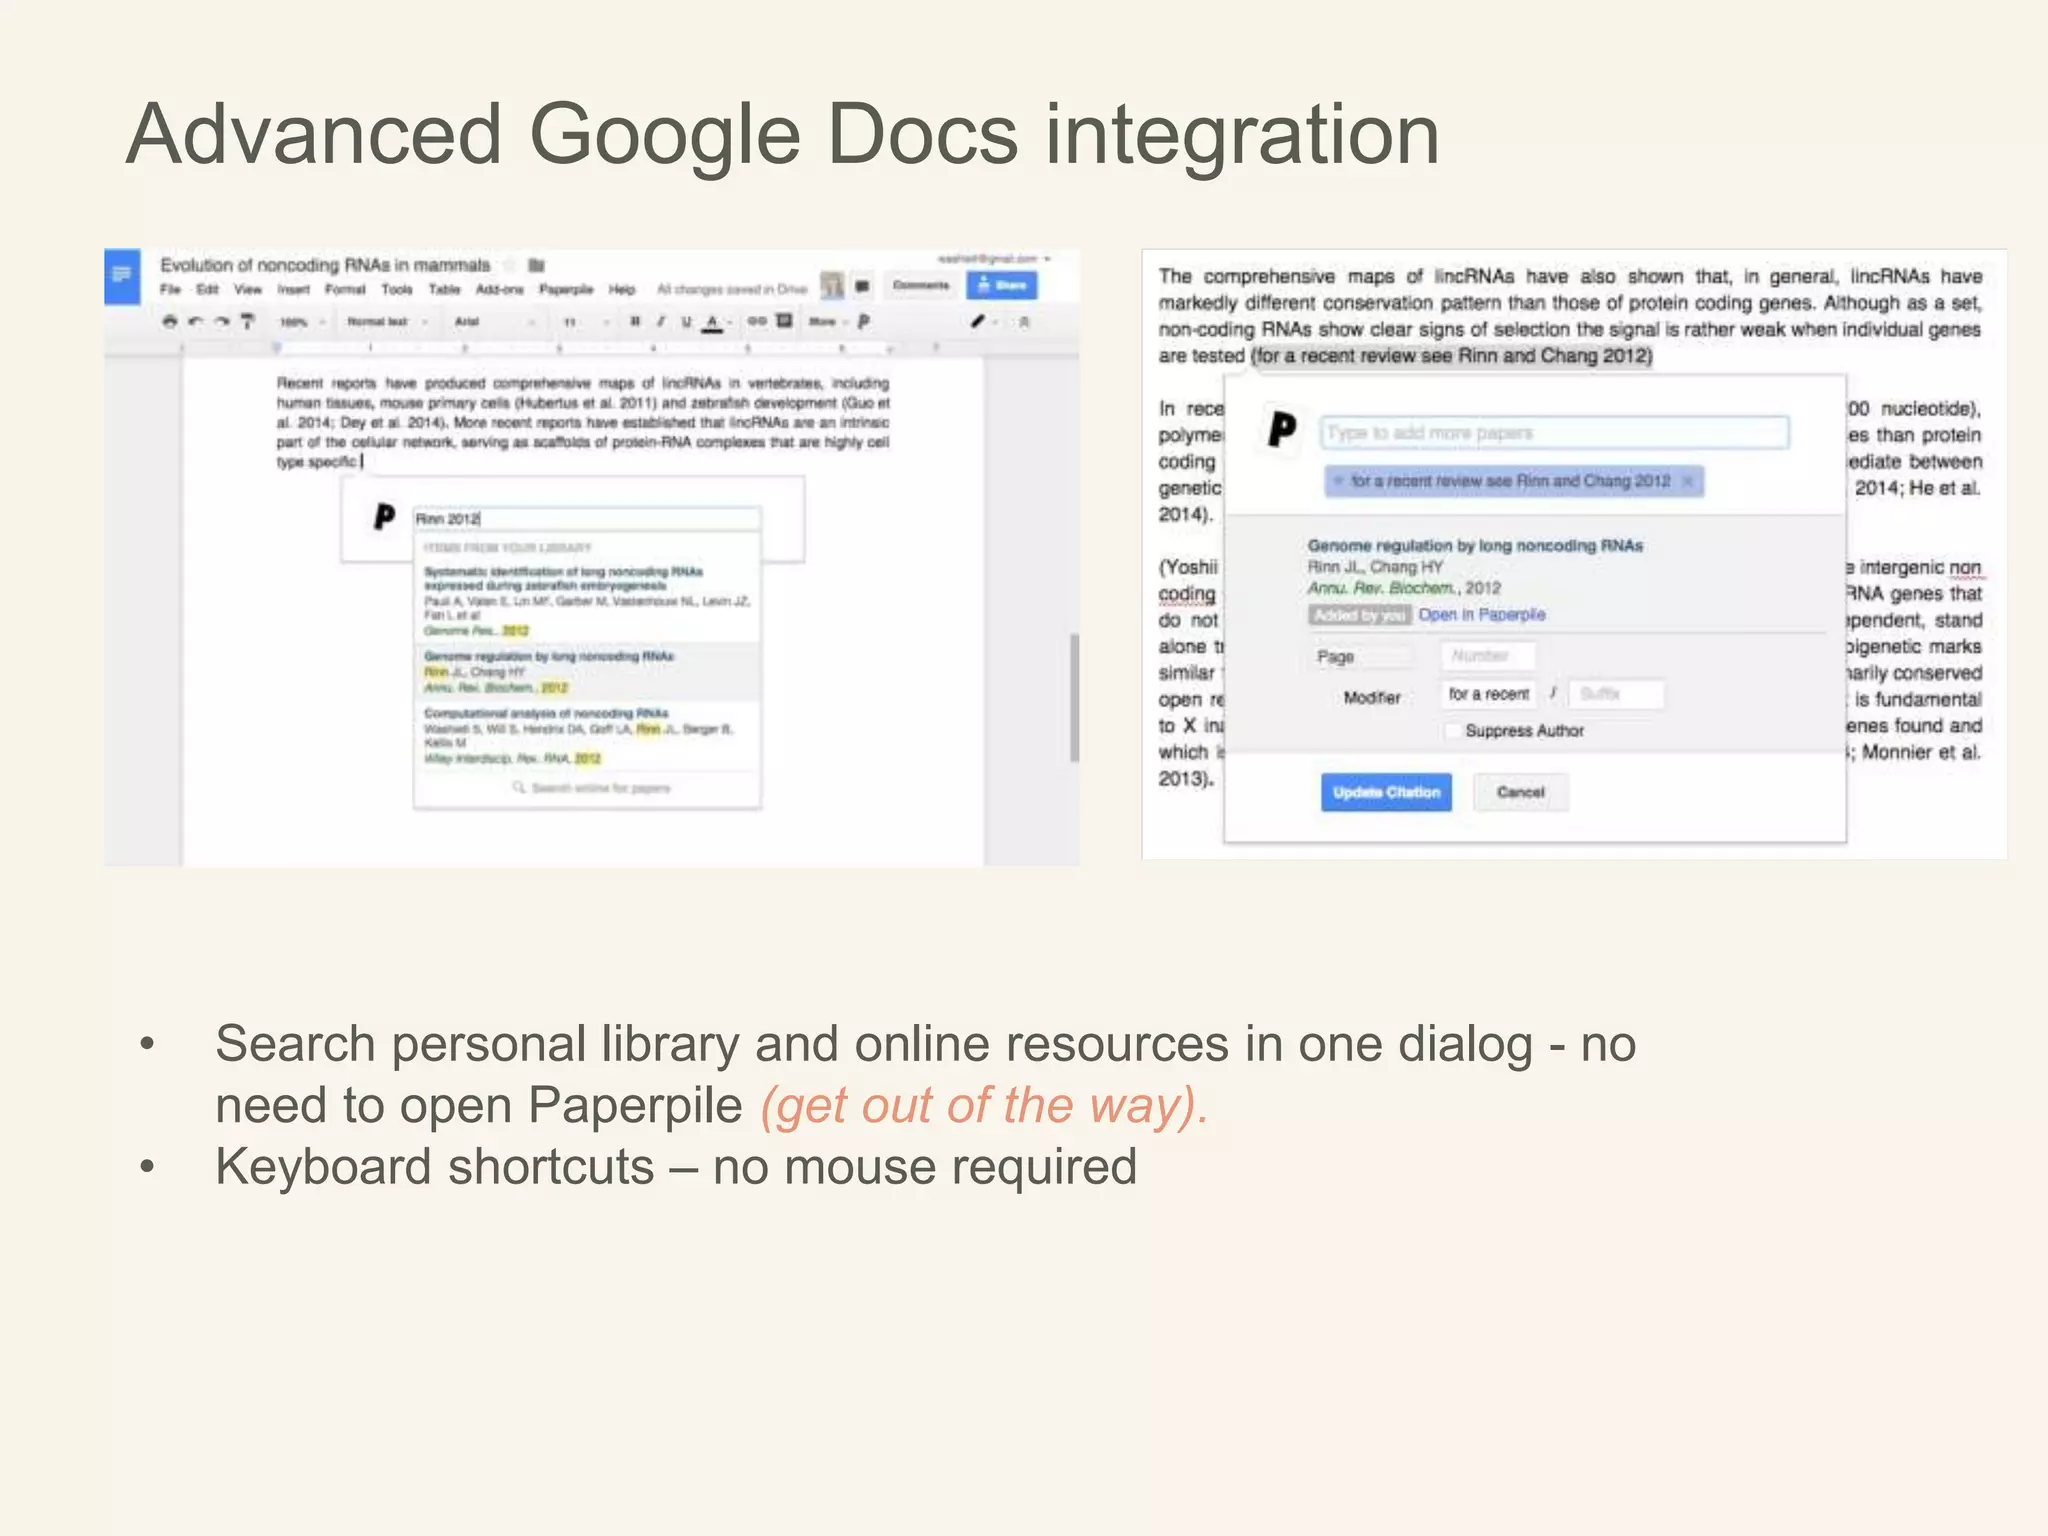Screen dimensions: 2048x1536
Task: Toggle the Suppress Author checkbox
Action: tap(1452, 731)
